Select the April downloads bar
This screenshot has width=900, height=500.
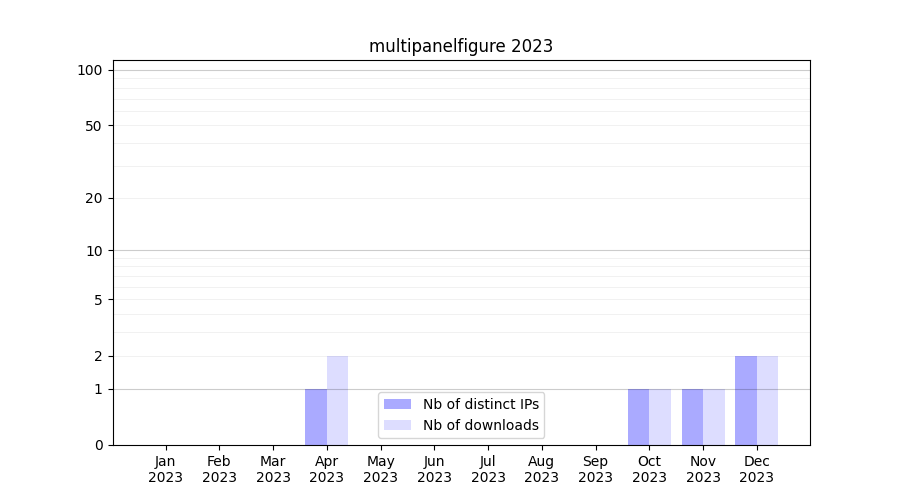coord(338,400)
